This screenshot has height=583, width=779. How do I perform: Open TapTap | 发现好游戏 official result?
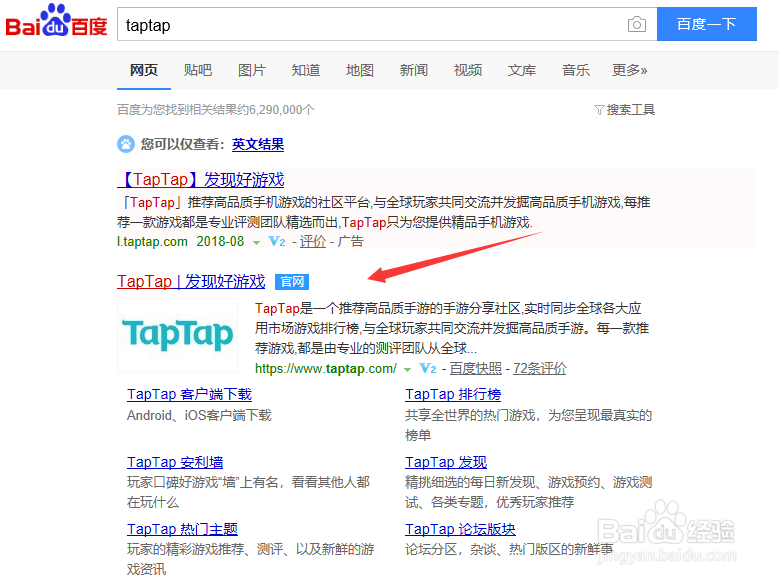click(x=191, y=281)
